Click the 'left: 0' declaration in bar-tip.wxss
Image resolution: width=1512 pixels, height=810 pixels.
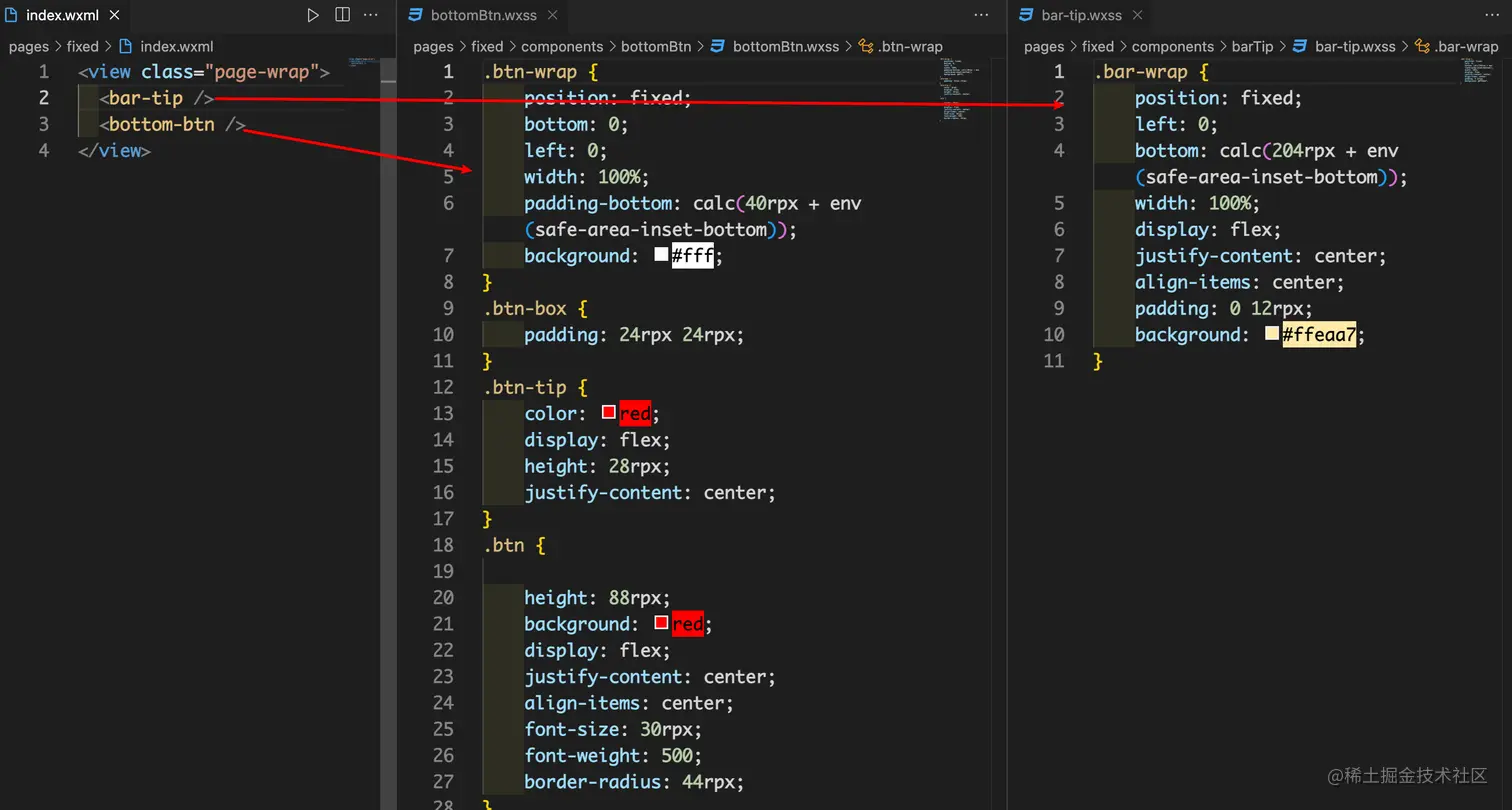[x=1177, y=124]
